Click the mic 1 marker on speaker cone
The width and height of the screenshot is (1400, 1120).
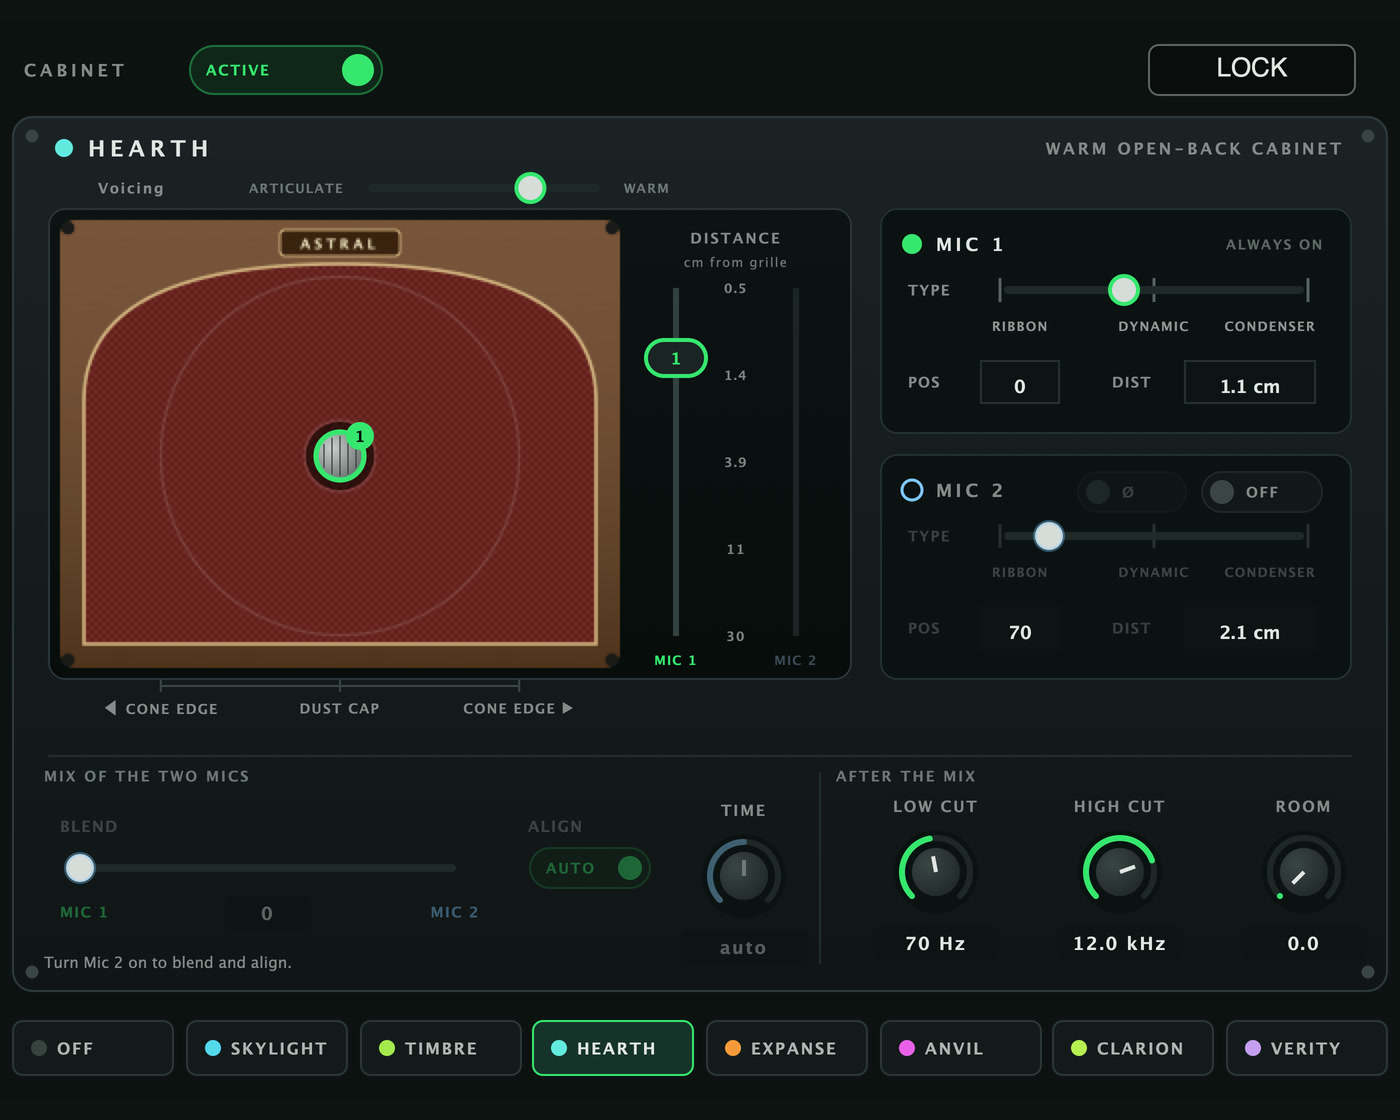tap(340, 456)
